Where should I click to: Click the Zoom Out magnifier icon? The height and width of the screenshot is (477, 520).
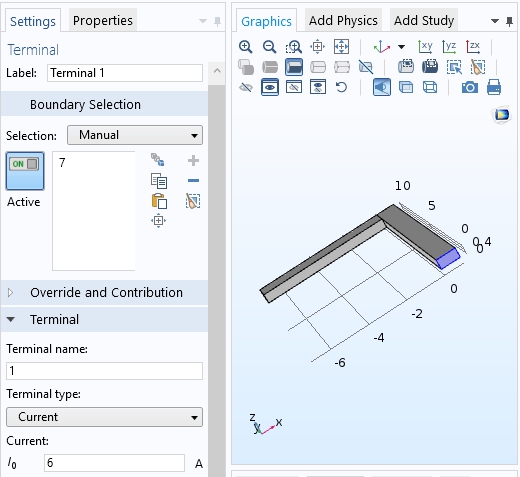point(269,47)
